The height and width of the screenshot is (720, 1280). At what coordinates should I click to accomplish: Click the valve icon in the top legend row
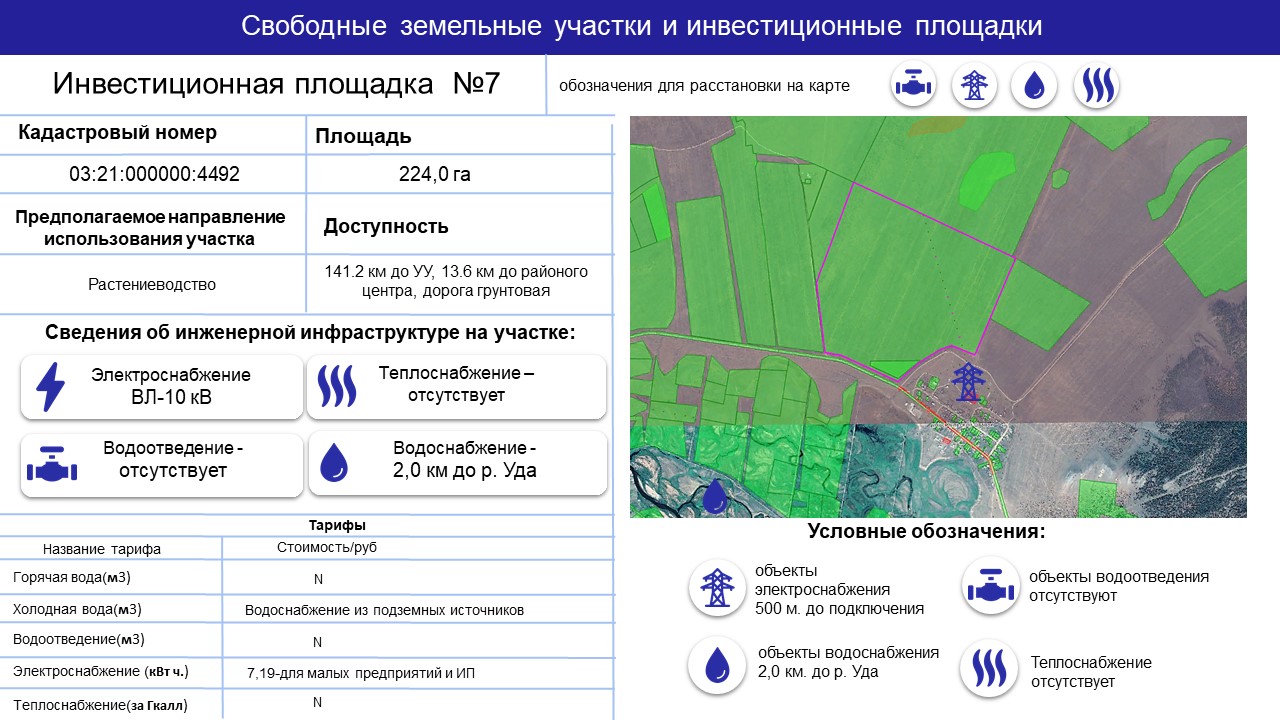(x=913, y=86)
